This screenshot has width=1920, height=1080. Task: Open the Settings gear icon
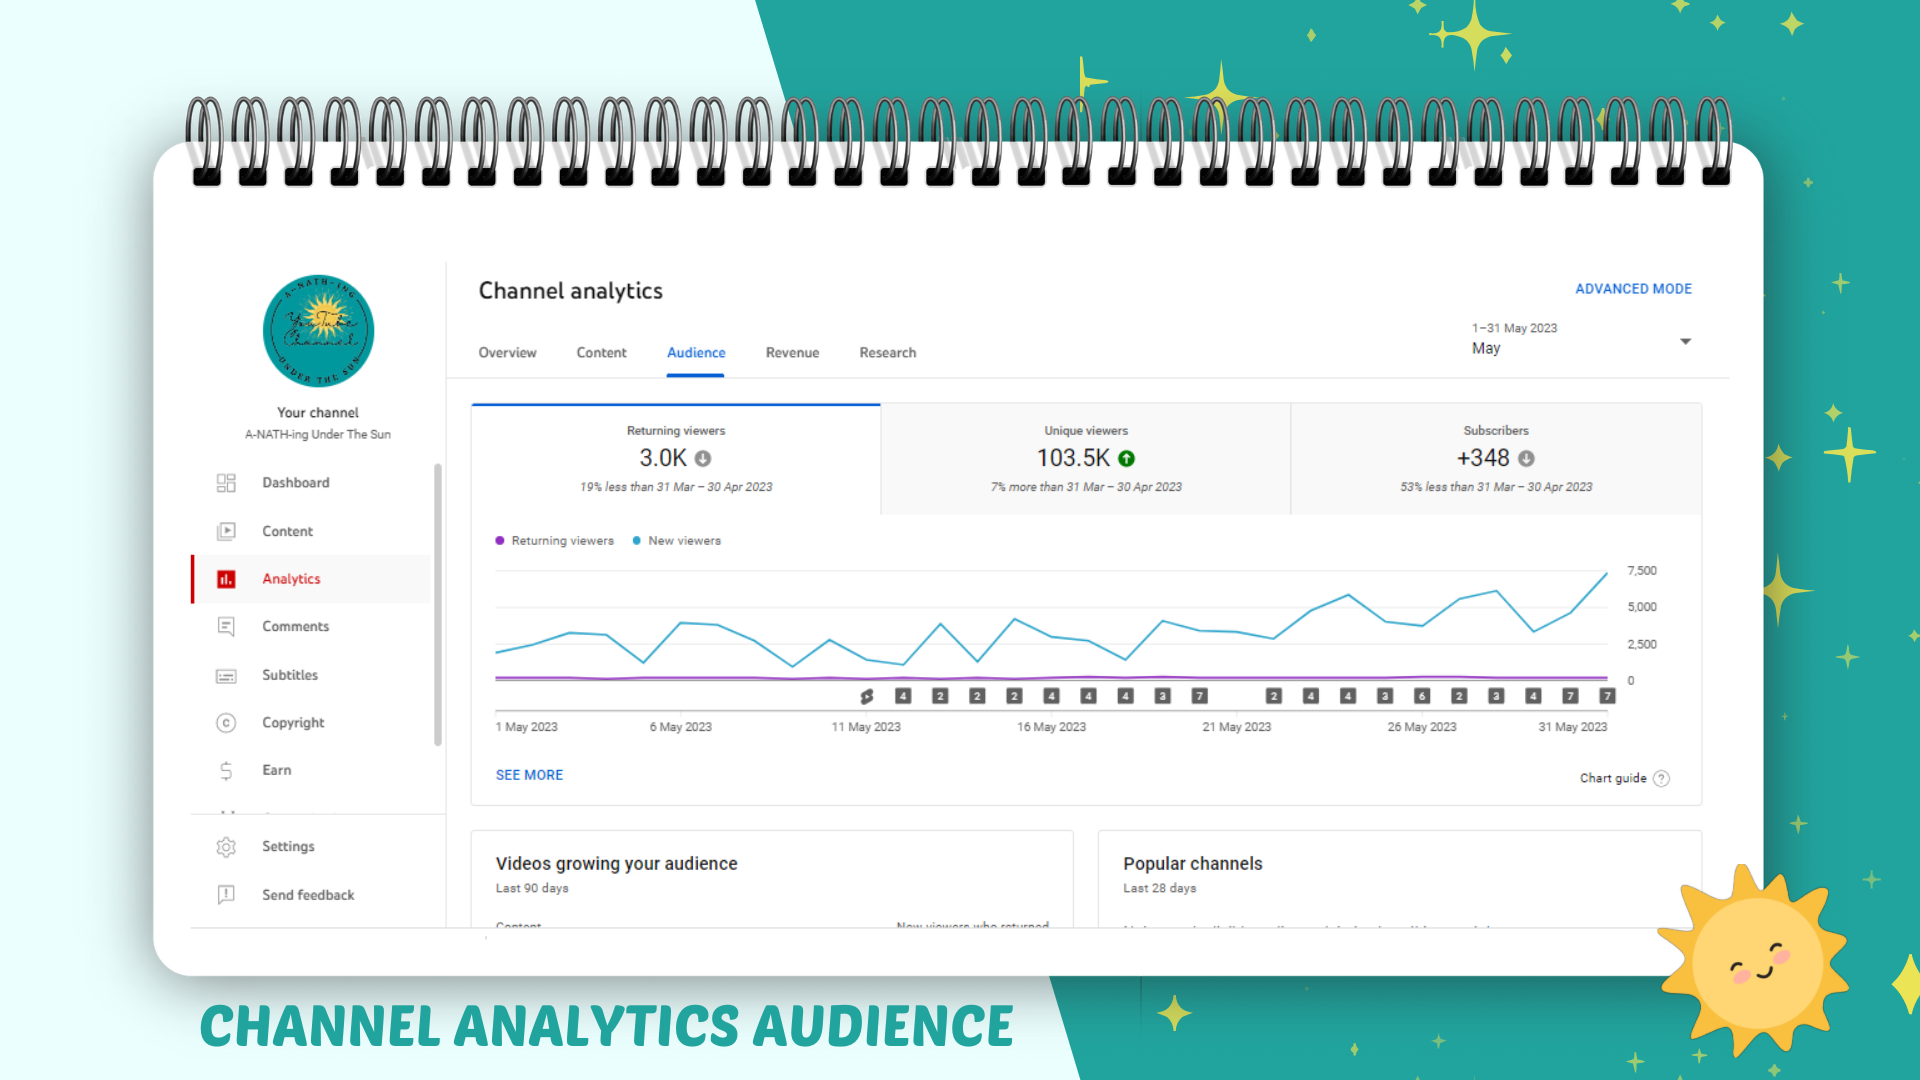[x=226, y=847]
